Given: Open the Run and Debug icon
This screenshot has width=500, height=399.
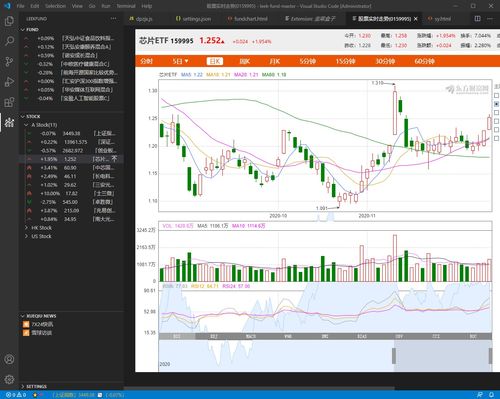Looking at the screenshot, I should pos(9,82).
